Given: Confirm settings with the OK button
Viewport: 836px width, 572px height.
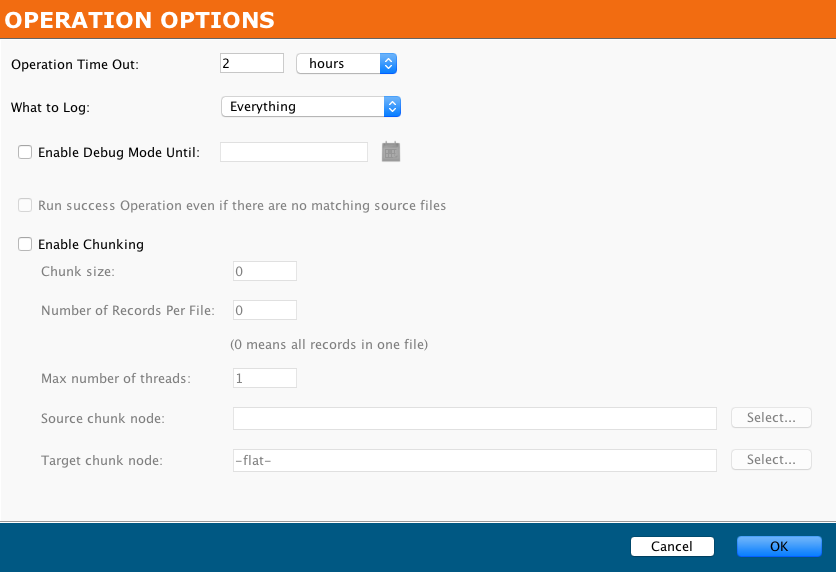Looking at the screenshot, I should pos(779,546).
